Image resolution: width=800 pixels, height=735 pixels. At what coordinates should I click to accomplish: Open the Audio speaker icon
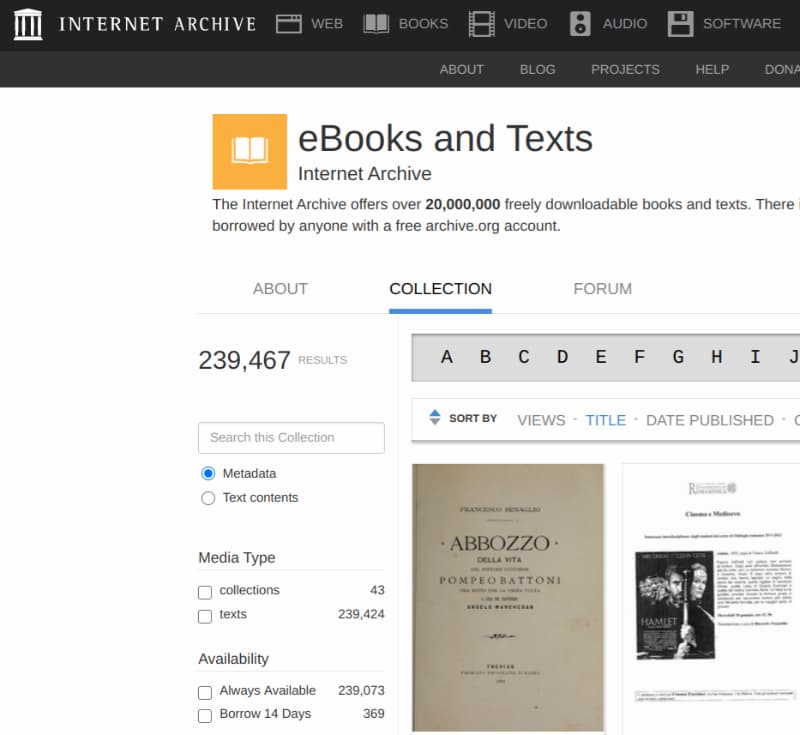pyautogui.click(x=580, y=24)
